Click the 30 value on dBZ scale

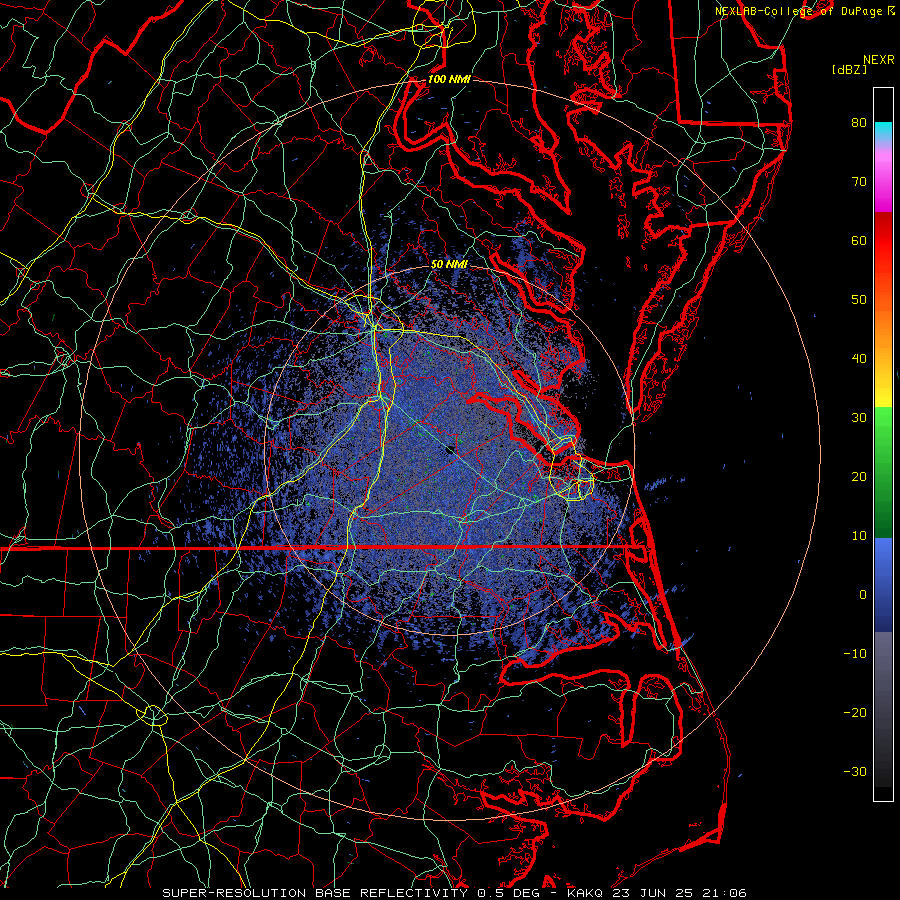click(x=859, y=418)
